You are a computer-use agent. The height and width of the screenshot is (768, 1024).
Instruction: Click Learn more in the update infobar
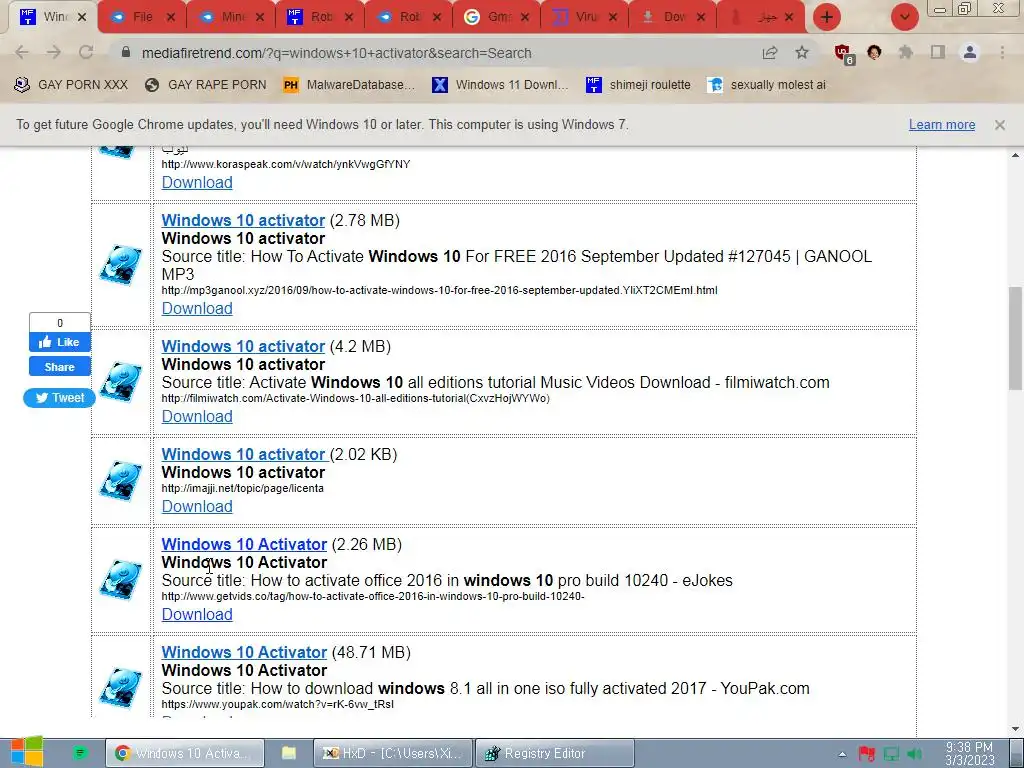942,125
